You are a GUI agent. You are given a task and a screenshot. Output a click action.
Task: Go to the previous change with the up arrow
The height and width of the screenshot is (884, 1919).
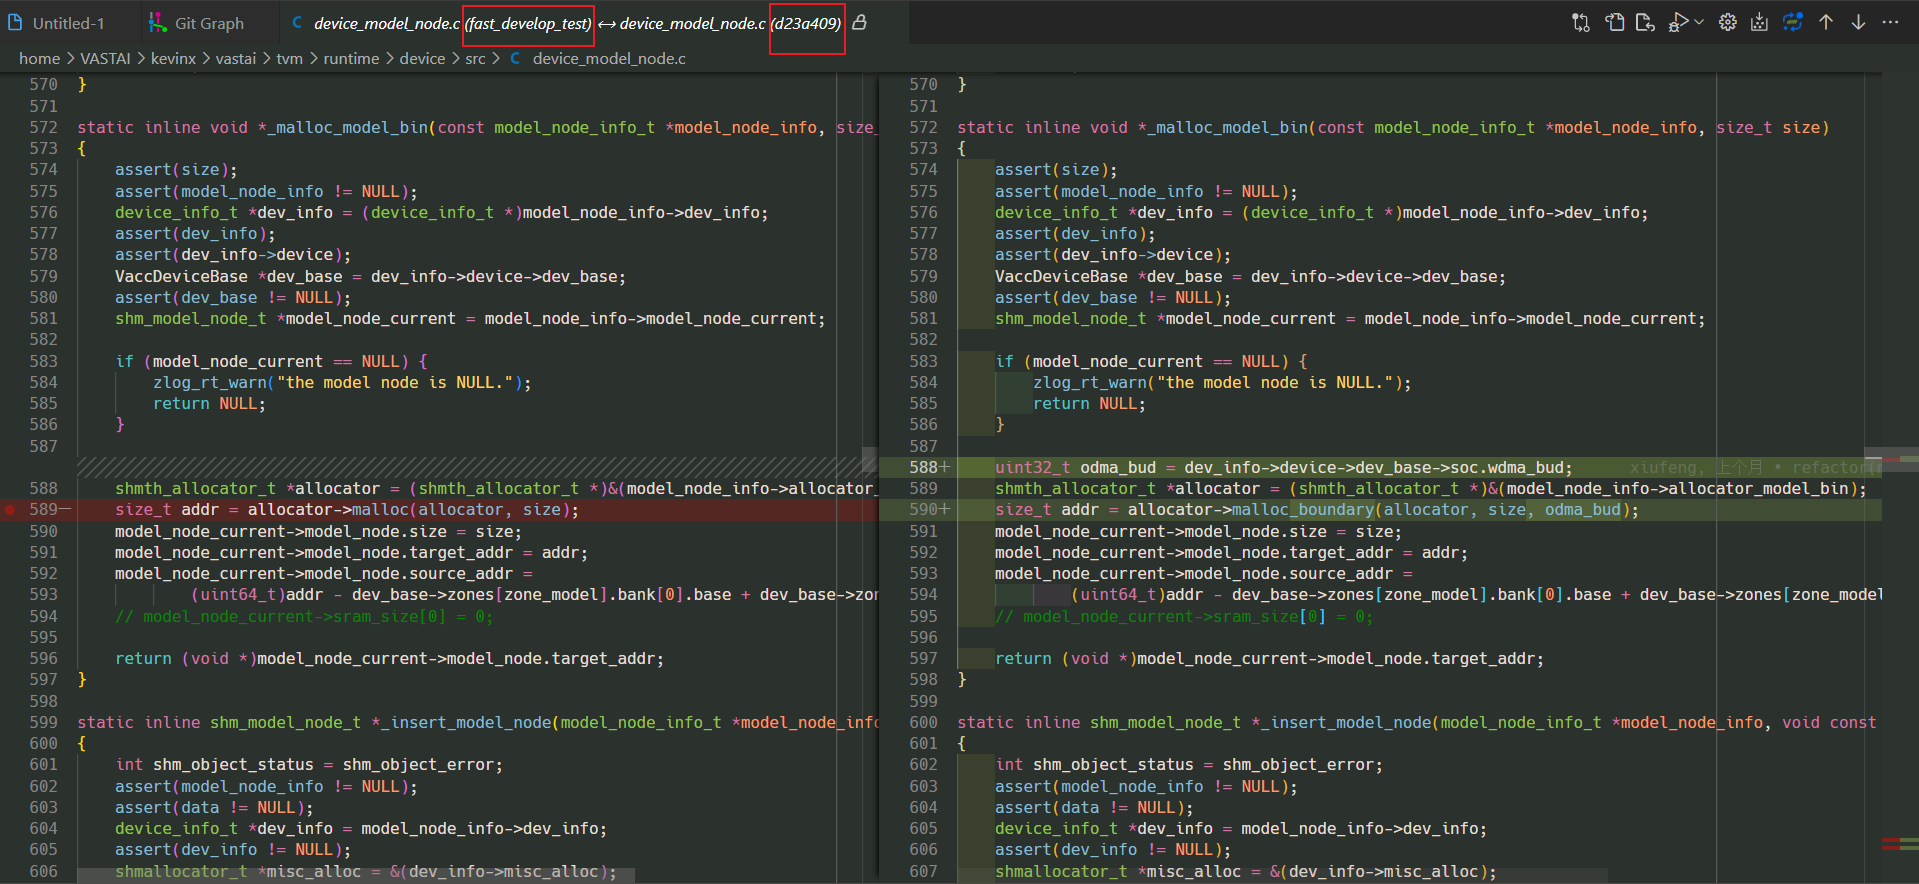pos(1825,22)
